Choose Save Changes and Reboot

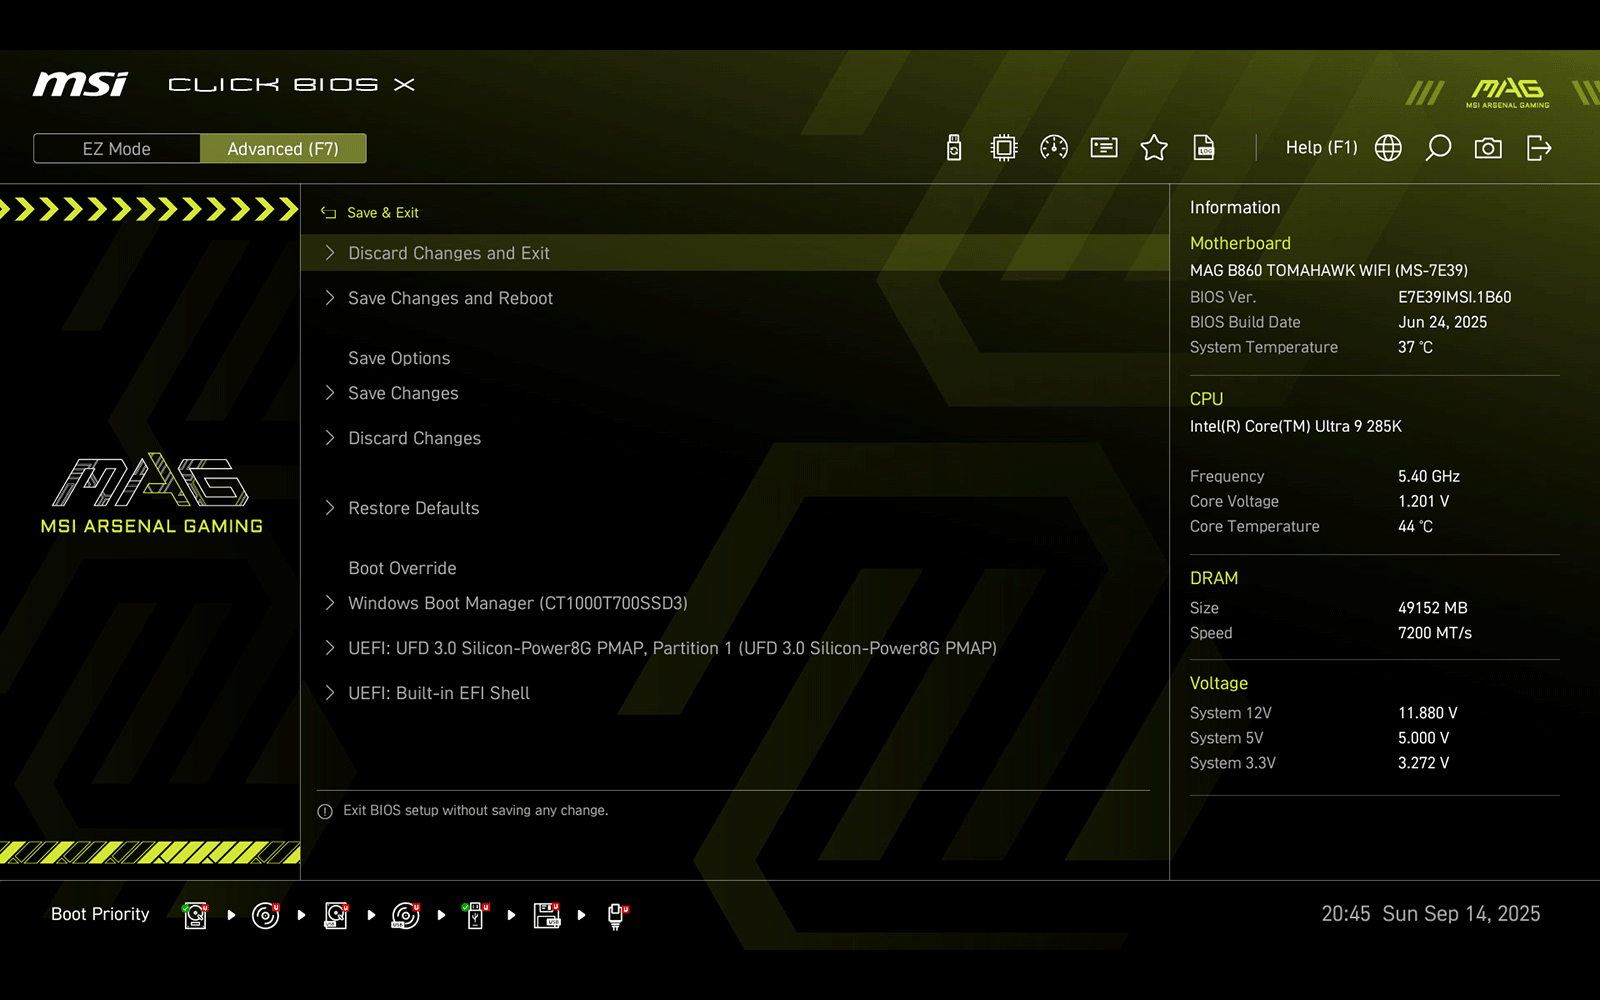[x=735, y=298]
